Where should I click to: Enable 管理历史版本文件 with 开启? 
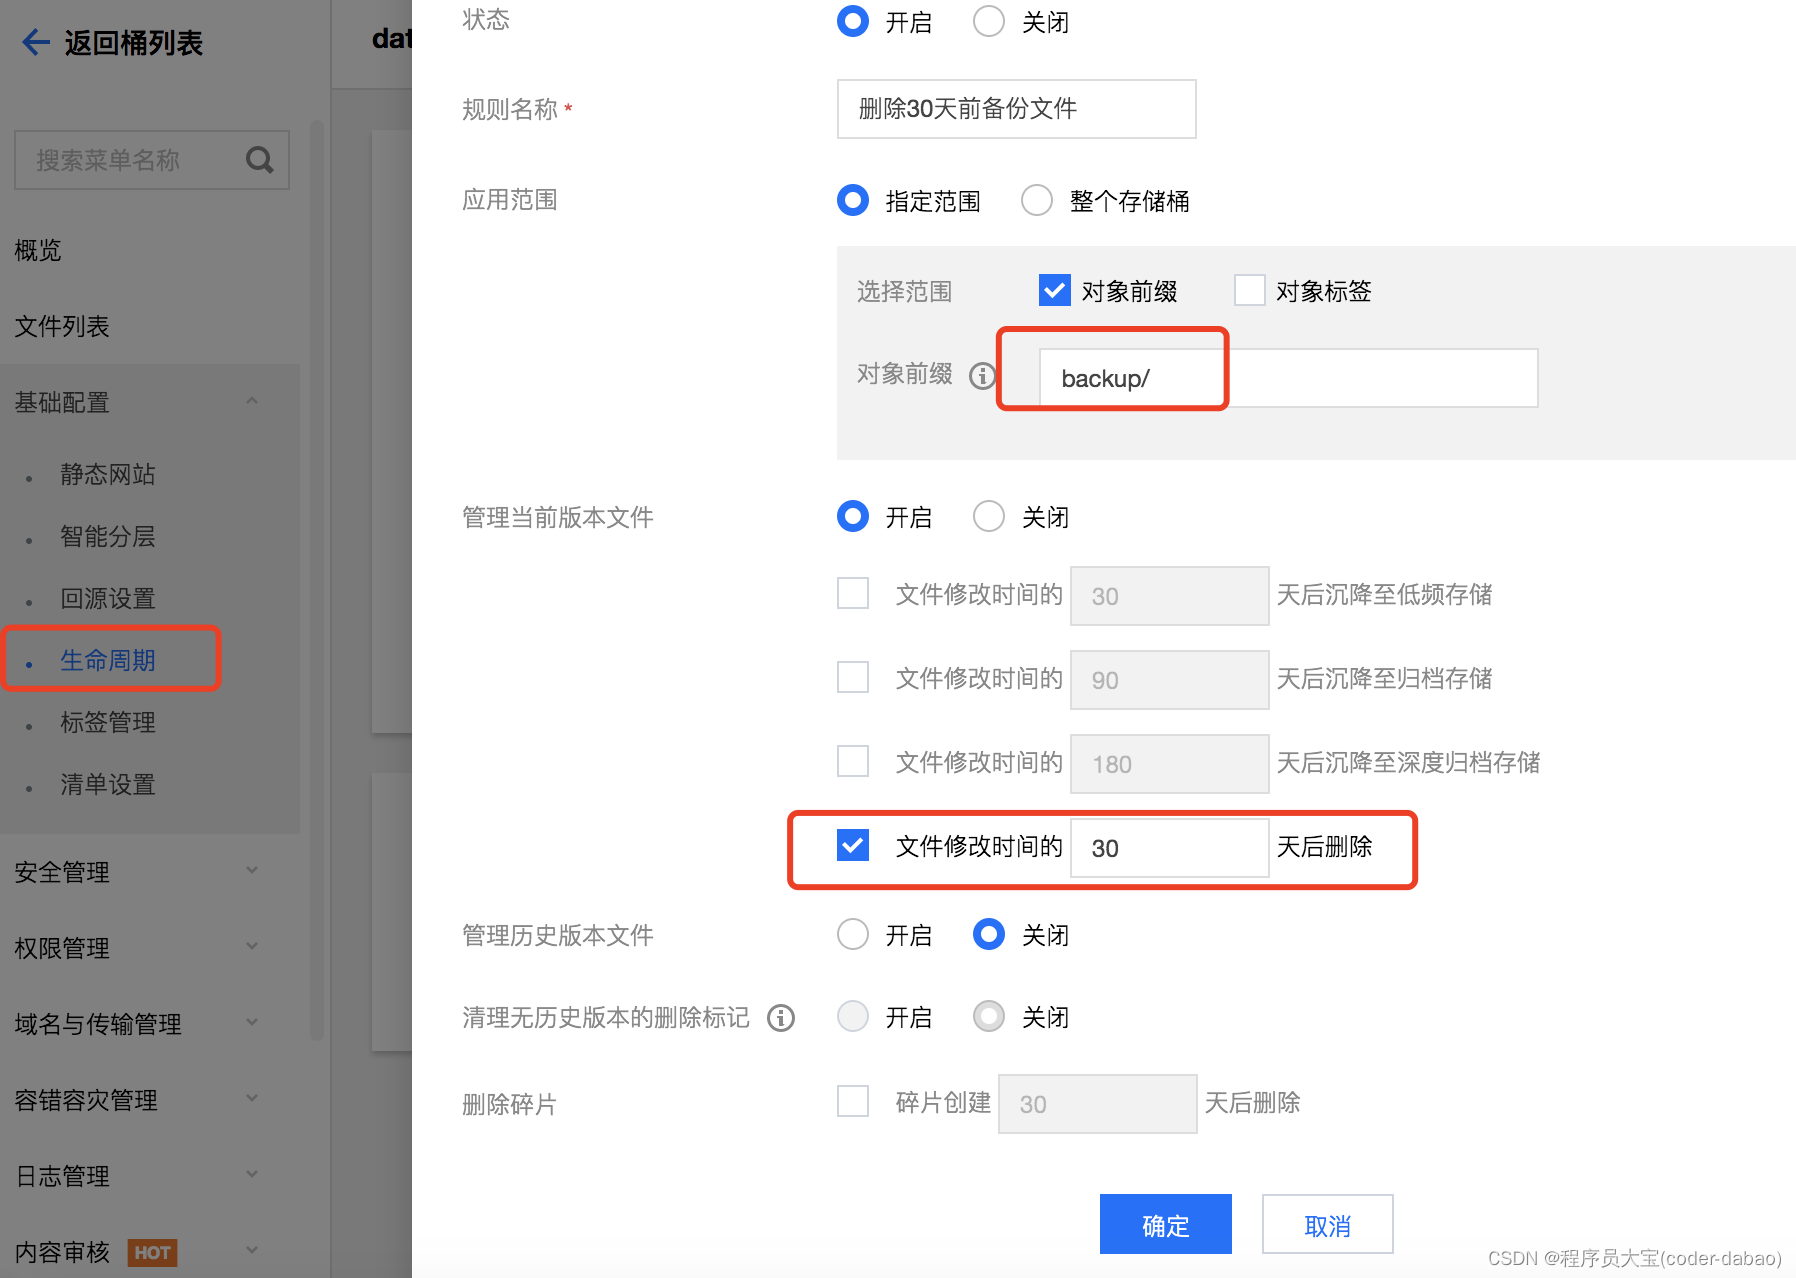852,934
